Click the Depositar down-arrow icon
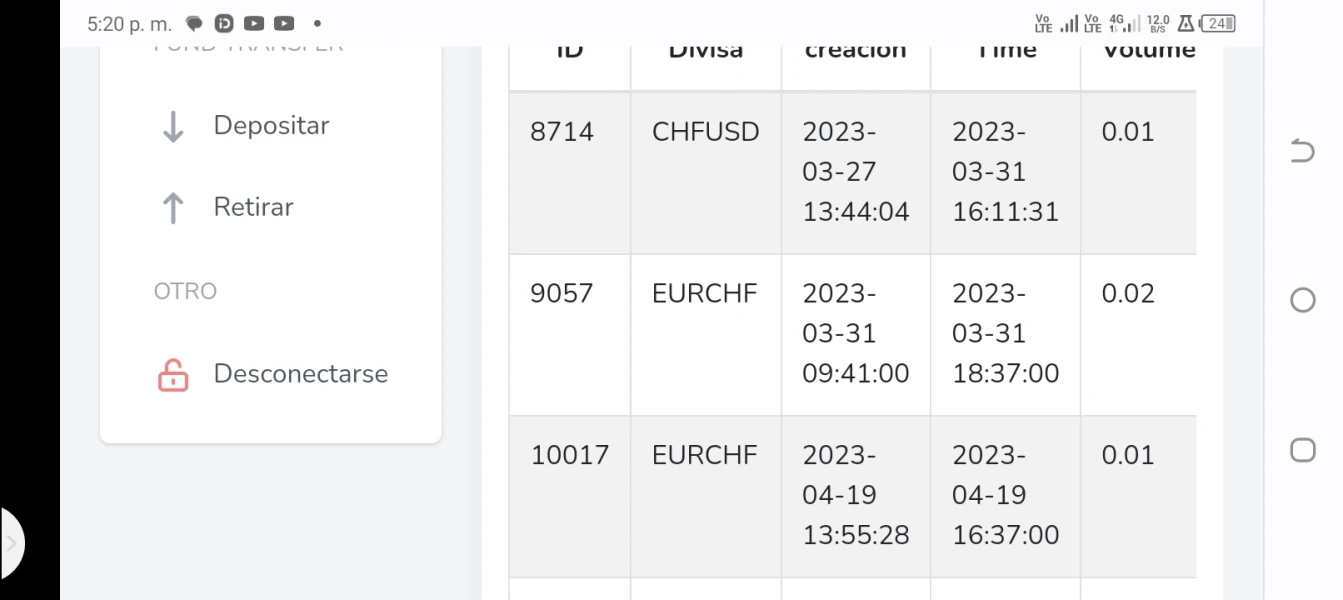This screenshot has width=1343, height=600. 173,127
